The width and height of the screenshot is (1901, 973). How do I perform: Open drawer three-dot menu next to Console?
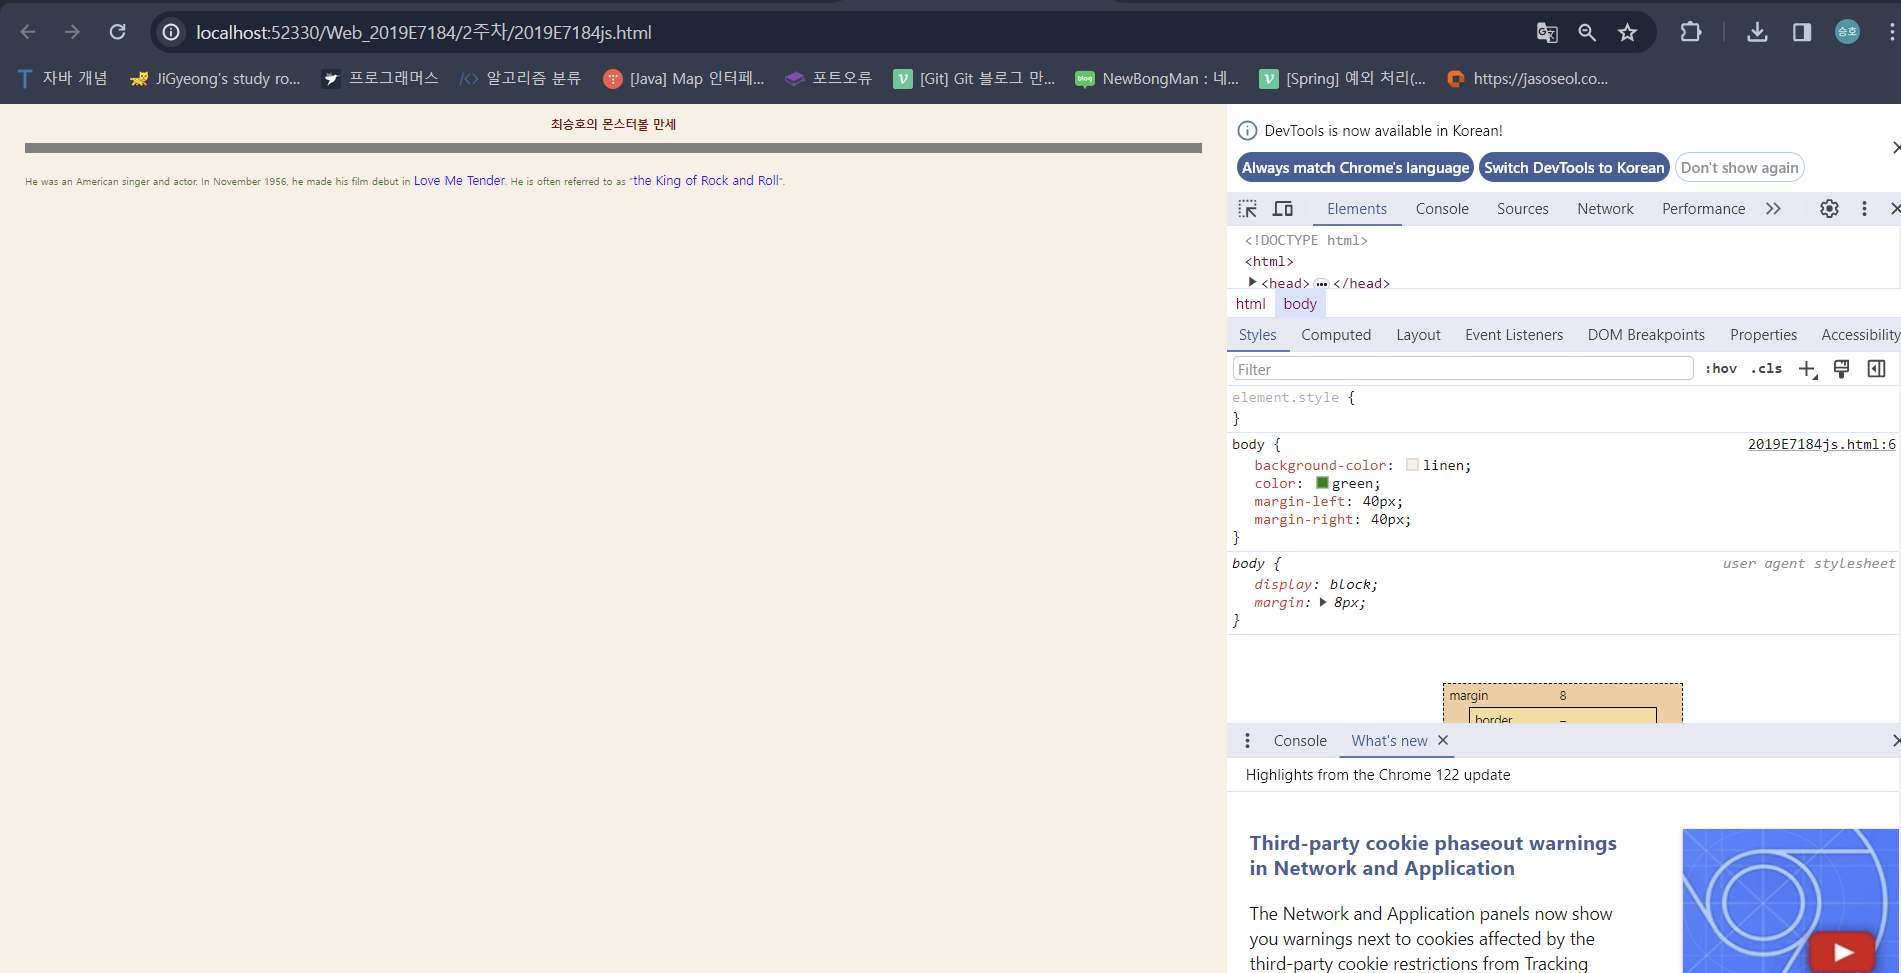(x=1247, y=741)
